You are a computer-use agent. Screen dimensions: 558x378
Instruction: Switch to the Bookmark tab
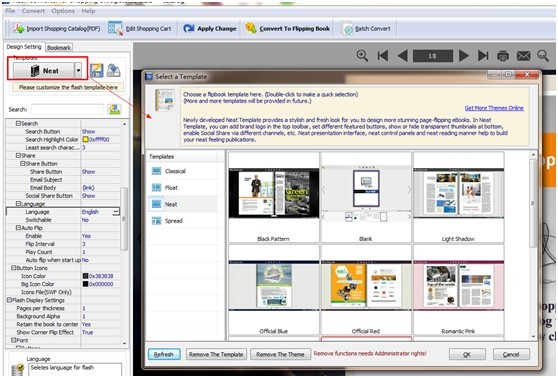coord(59,47)
